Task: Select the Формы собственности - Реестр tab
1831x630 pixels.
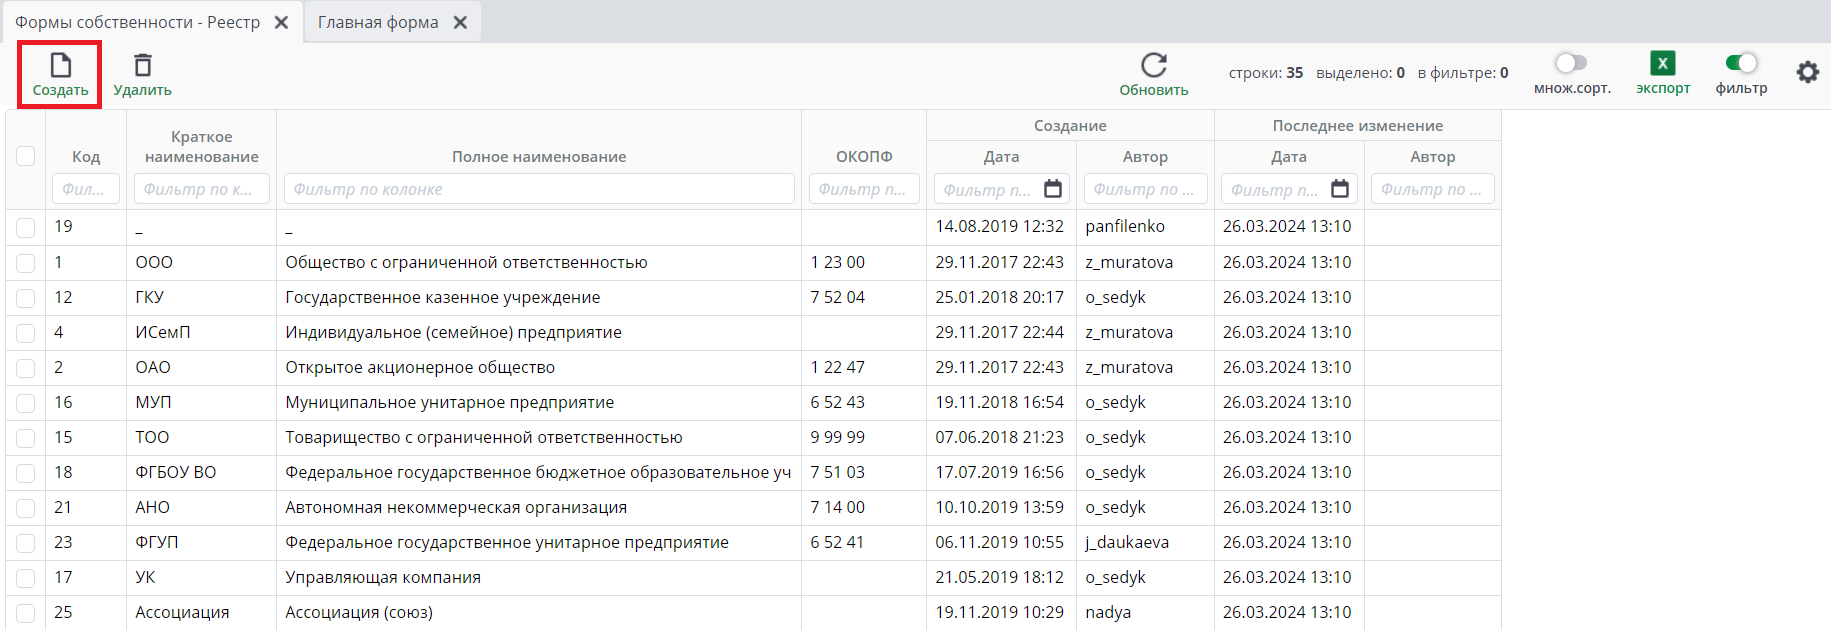Action: pos(137,22)
